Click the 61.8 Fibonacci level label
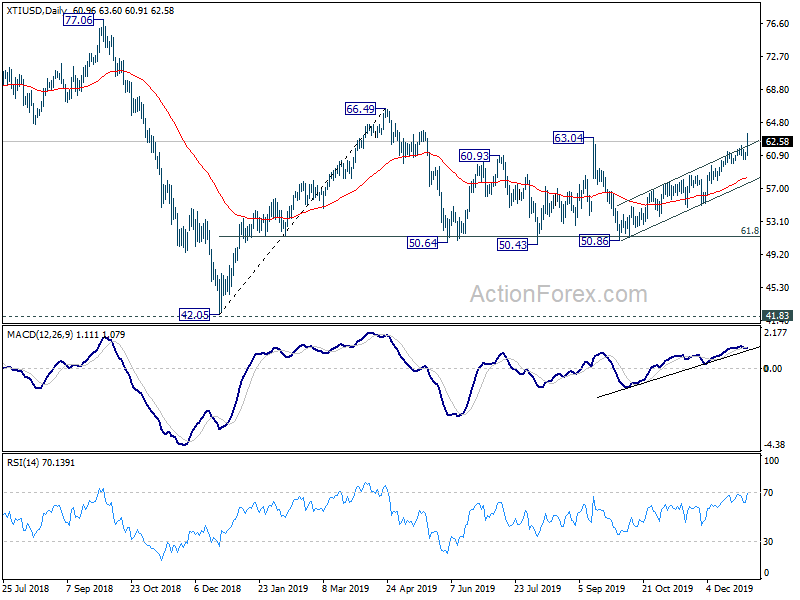Viewport: 800px width, 600px height. point(749,231)
